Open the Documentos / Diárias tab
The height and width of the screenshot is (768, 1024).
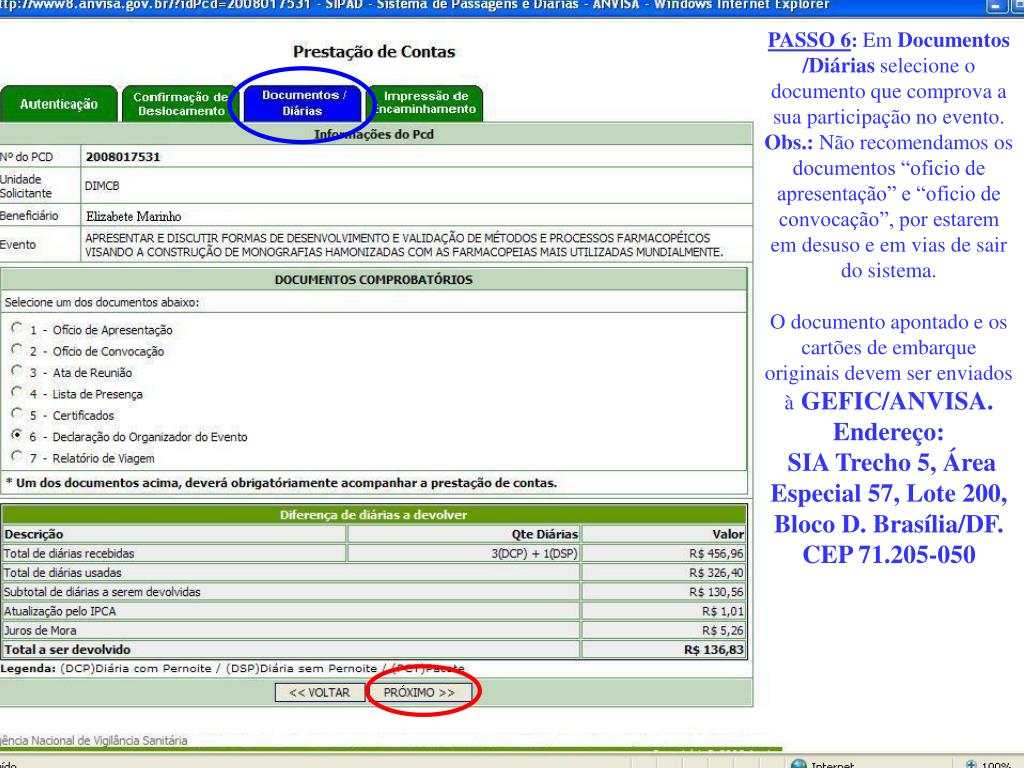coord(303,103)
